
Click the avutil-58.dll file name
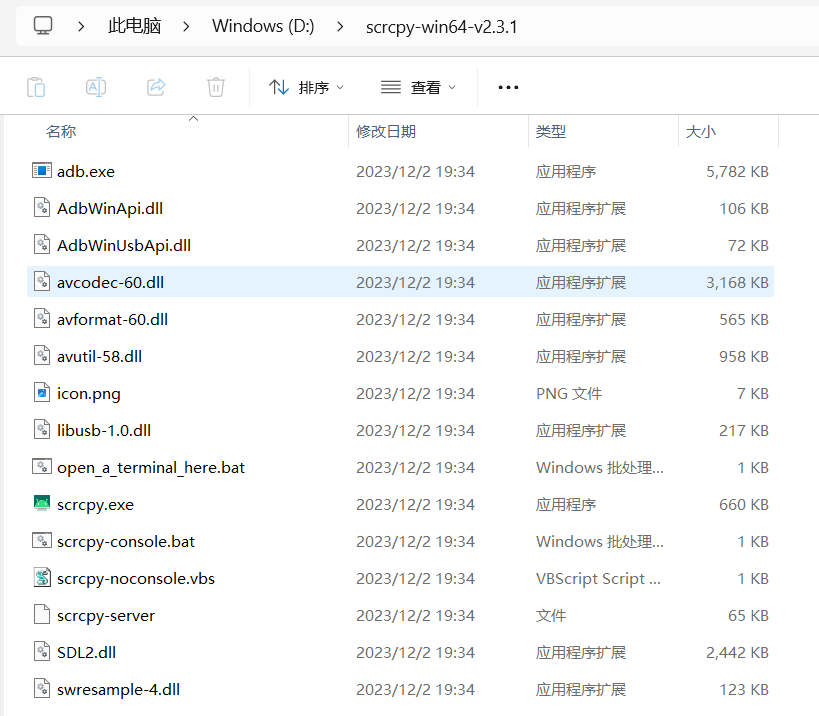coord(99,357)
